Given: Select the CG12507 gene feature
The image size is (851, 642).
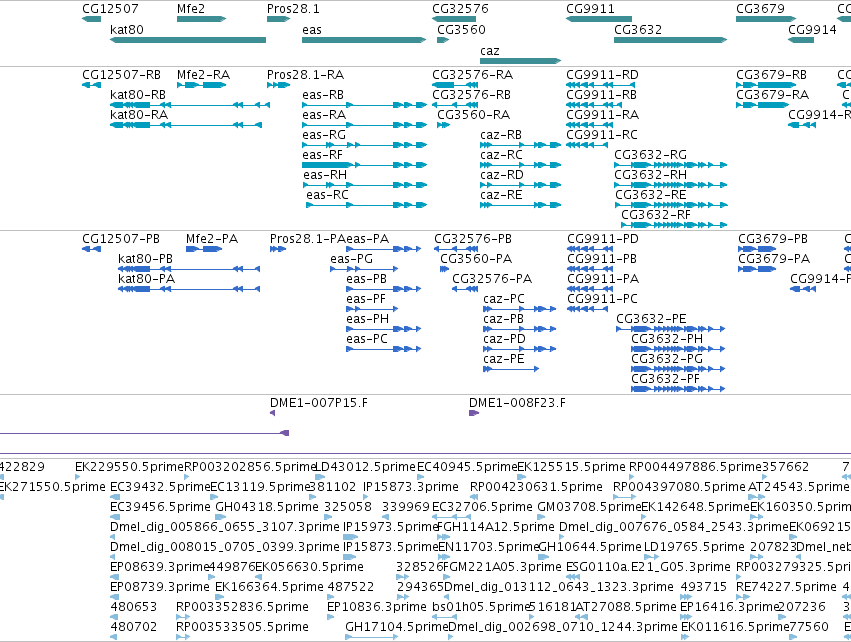Looking at the screenshot, I should pyautogui.click(x=91, y=19).
